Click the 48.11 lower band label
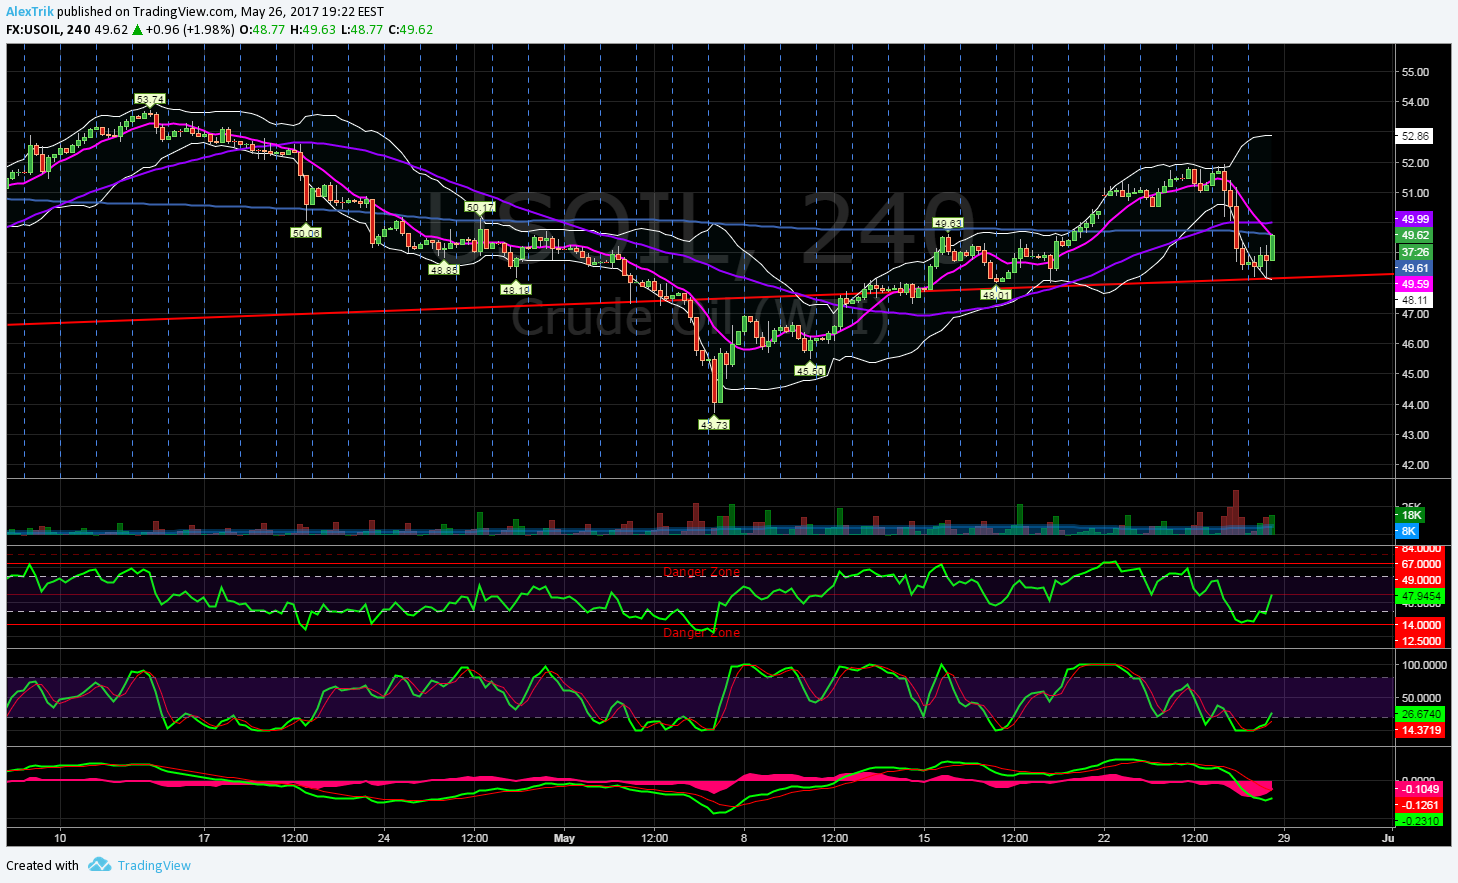 [x=1415, y=300]
